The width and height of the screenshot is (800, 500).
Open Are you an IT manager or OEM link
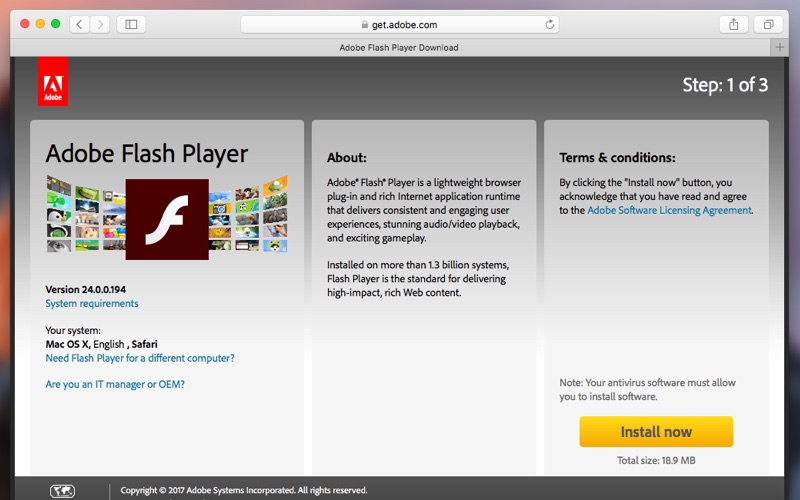(x=115, y=384)
